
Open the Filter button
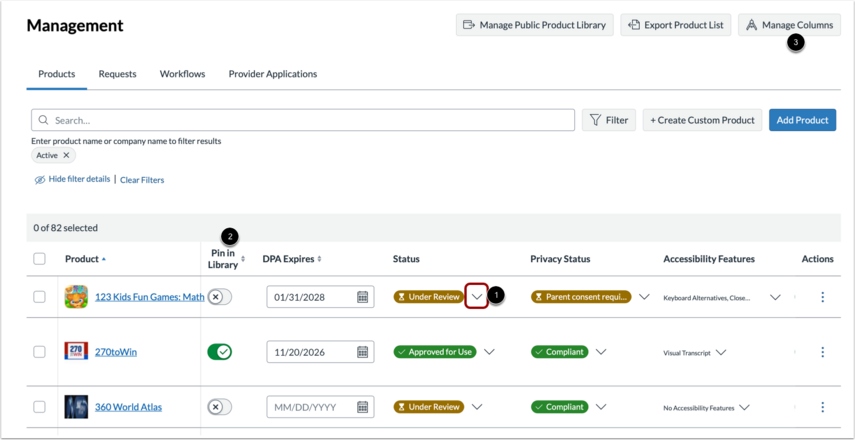(609, 120)
